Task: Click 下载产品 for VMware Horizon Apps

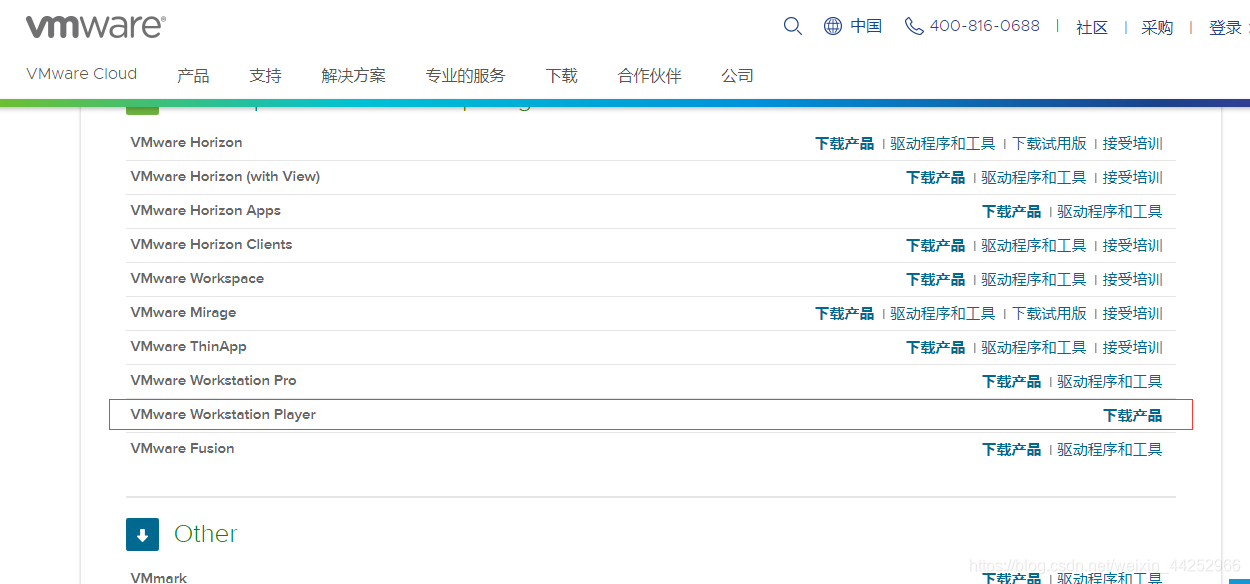Action: [1011, 211]
